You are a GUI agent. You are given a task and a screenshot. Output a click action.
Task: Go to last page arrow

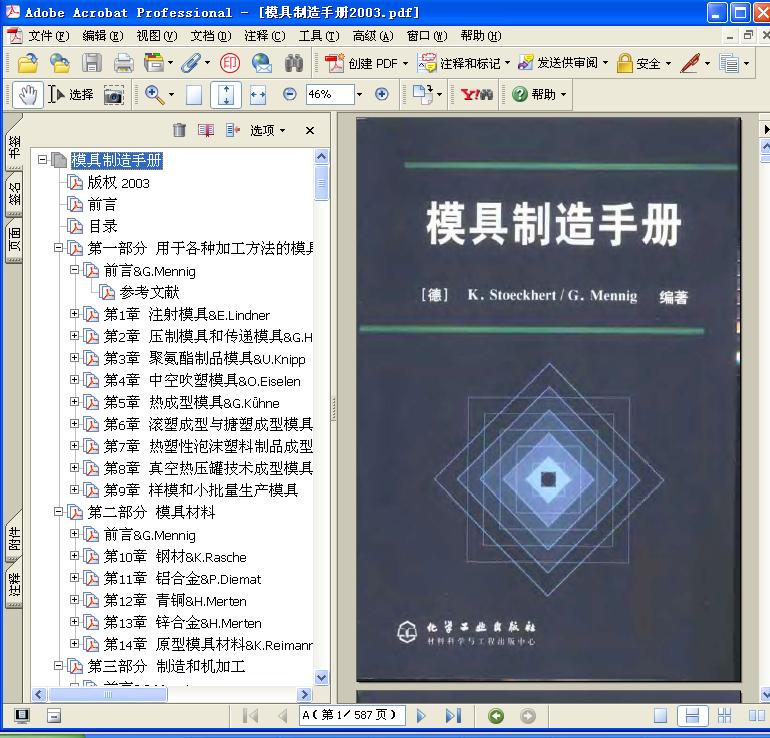(x=453, y=716)
